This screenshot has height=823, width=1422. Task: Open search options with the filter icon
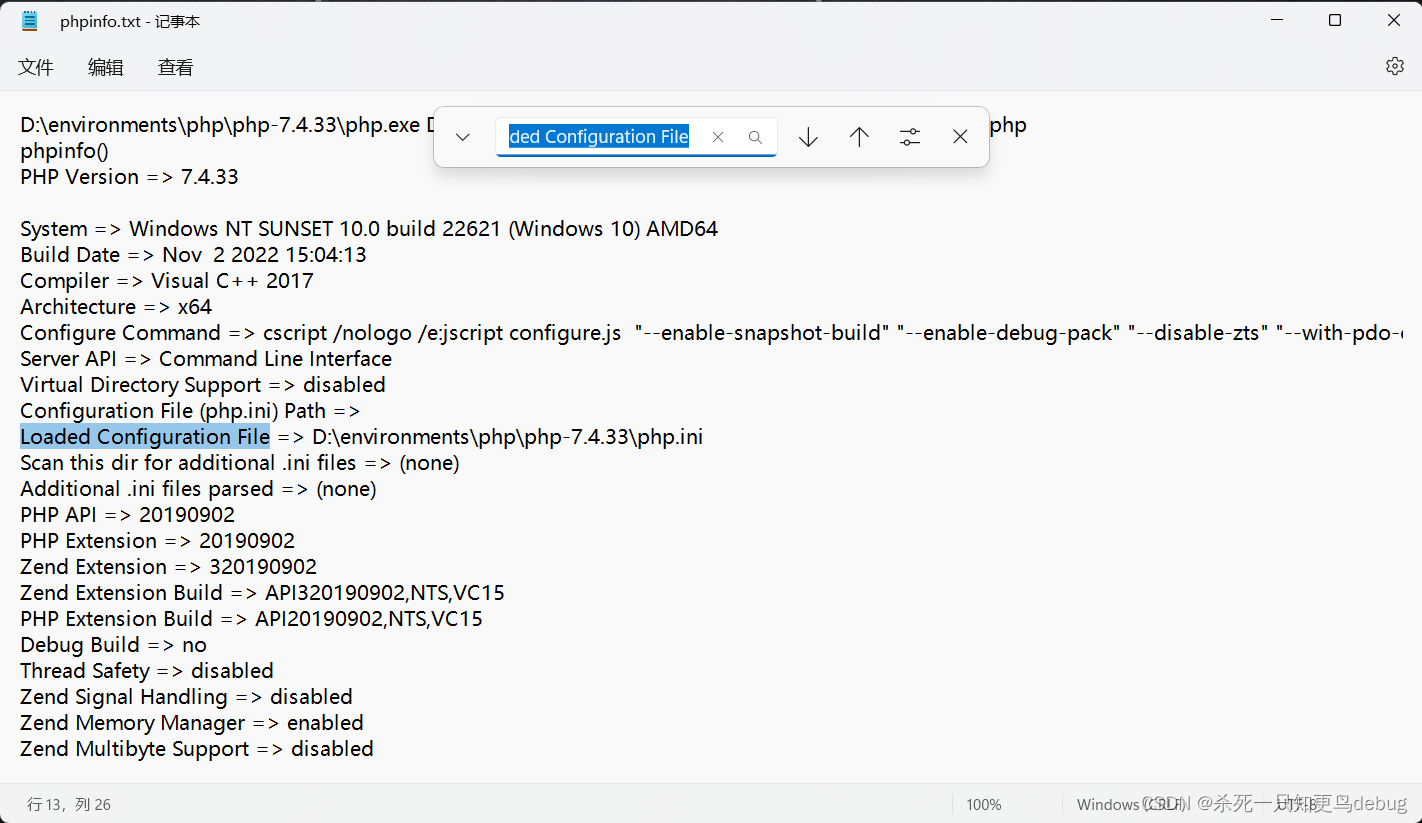tap(909, 137)
